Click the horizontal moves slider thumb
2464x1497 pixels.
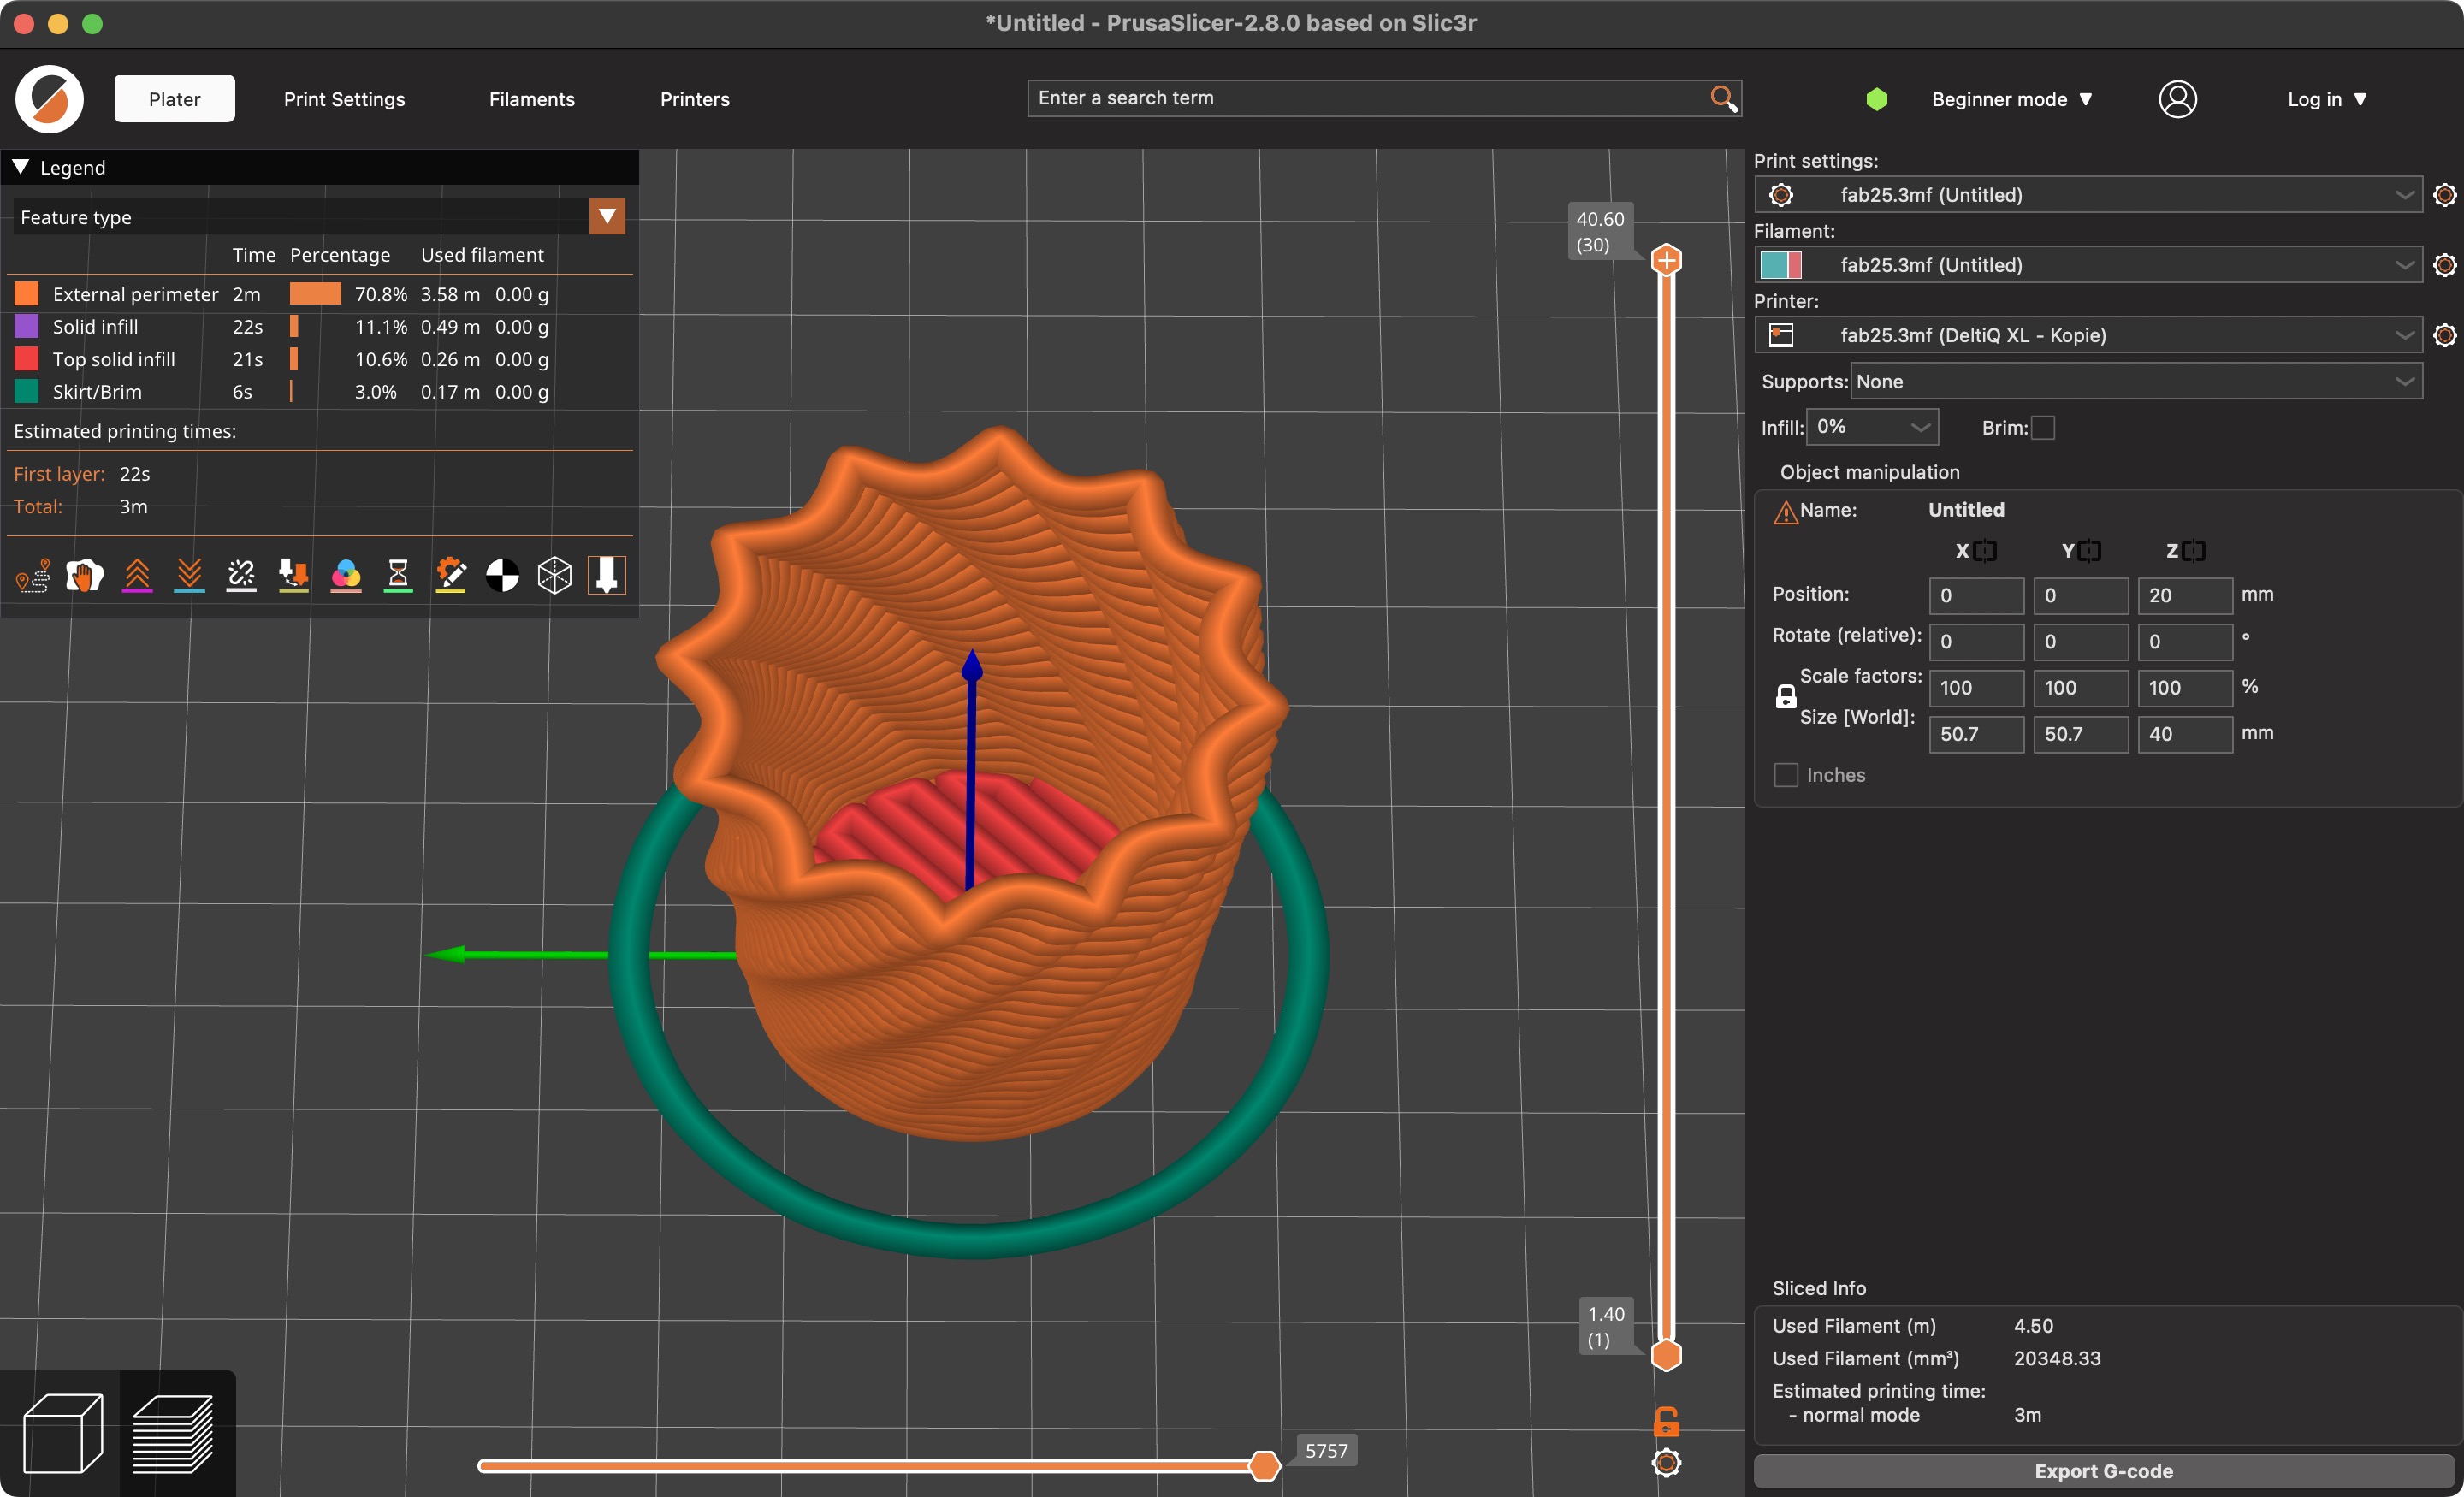(x=1264, y=1466)
